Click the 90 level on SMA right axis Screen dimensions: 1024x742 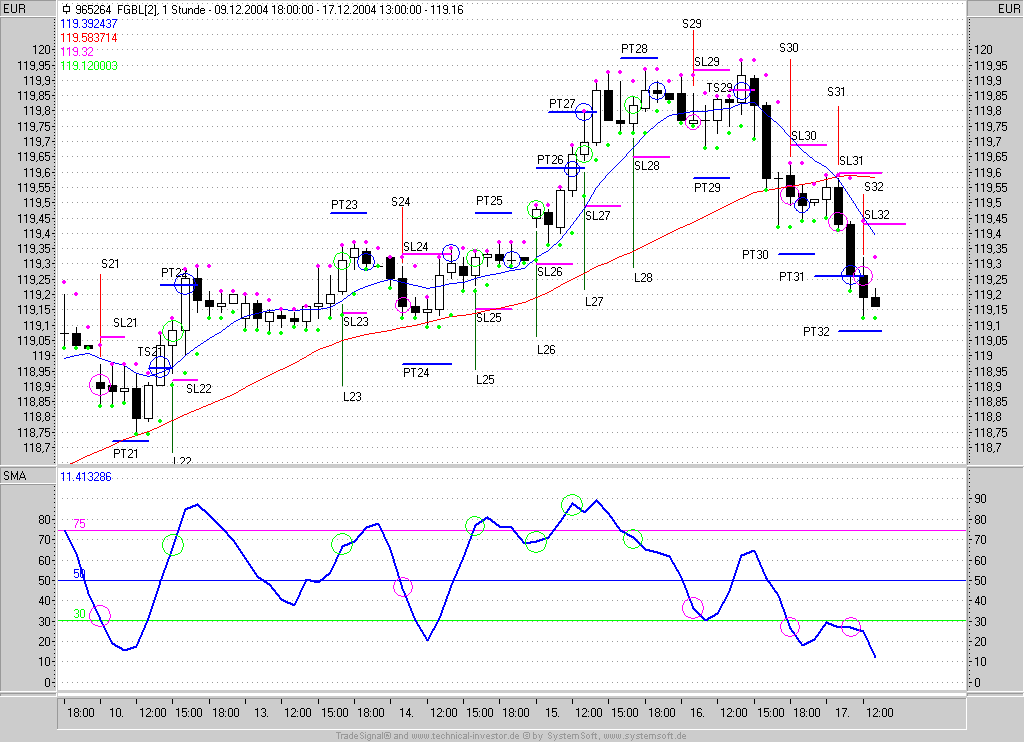click(x=980, y=499)
